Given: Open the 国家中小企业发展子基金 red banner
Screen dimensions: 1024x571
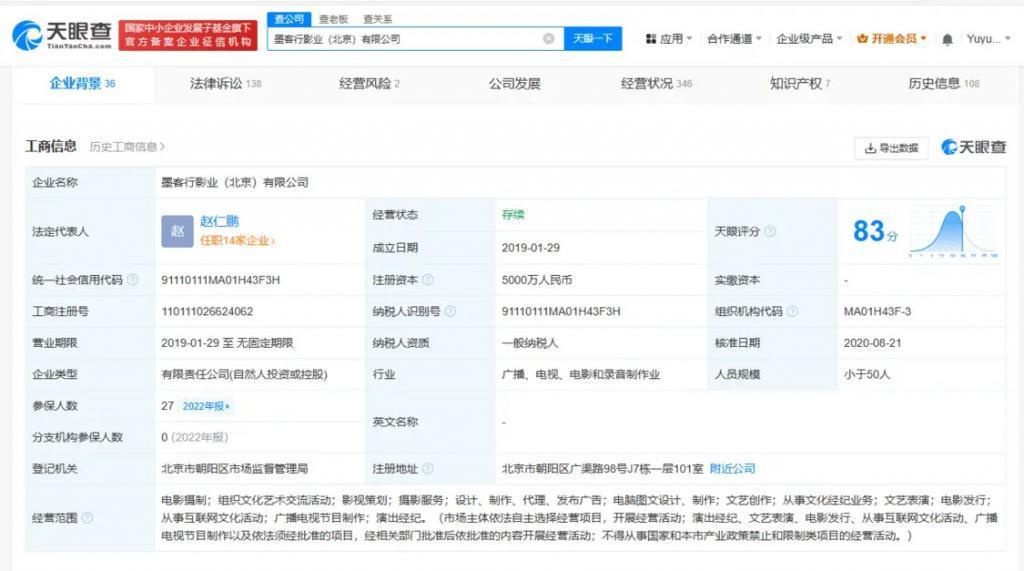Looking at the screenshot, I should (x=188, y=35).
